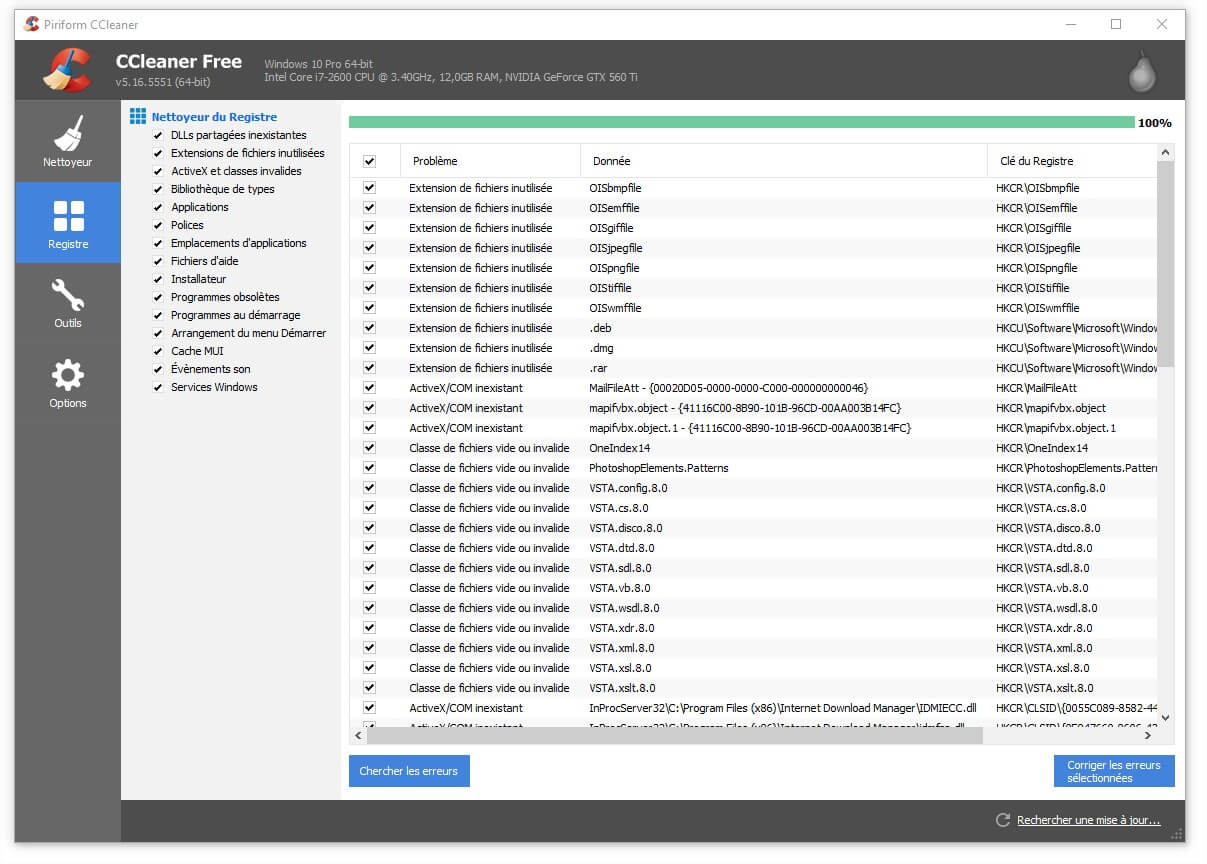1207x864 pixels.
Task: Open the Nettoyeur broom section
Action: pos(68,141)
